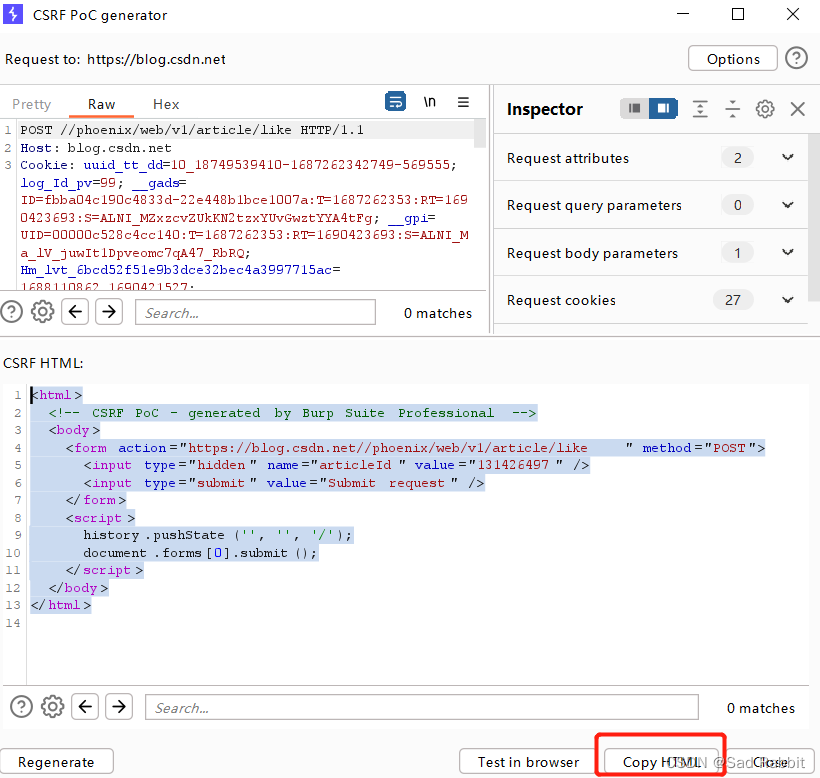Click Test in browser button

528,762
